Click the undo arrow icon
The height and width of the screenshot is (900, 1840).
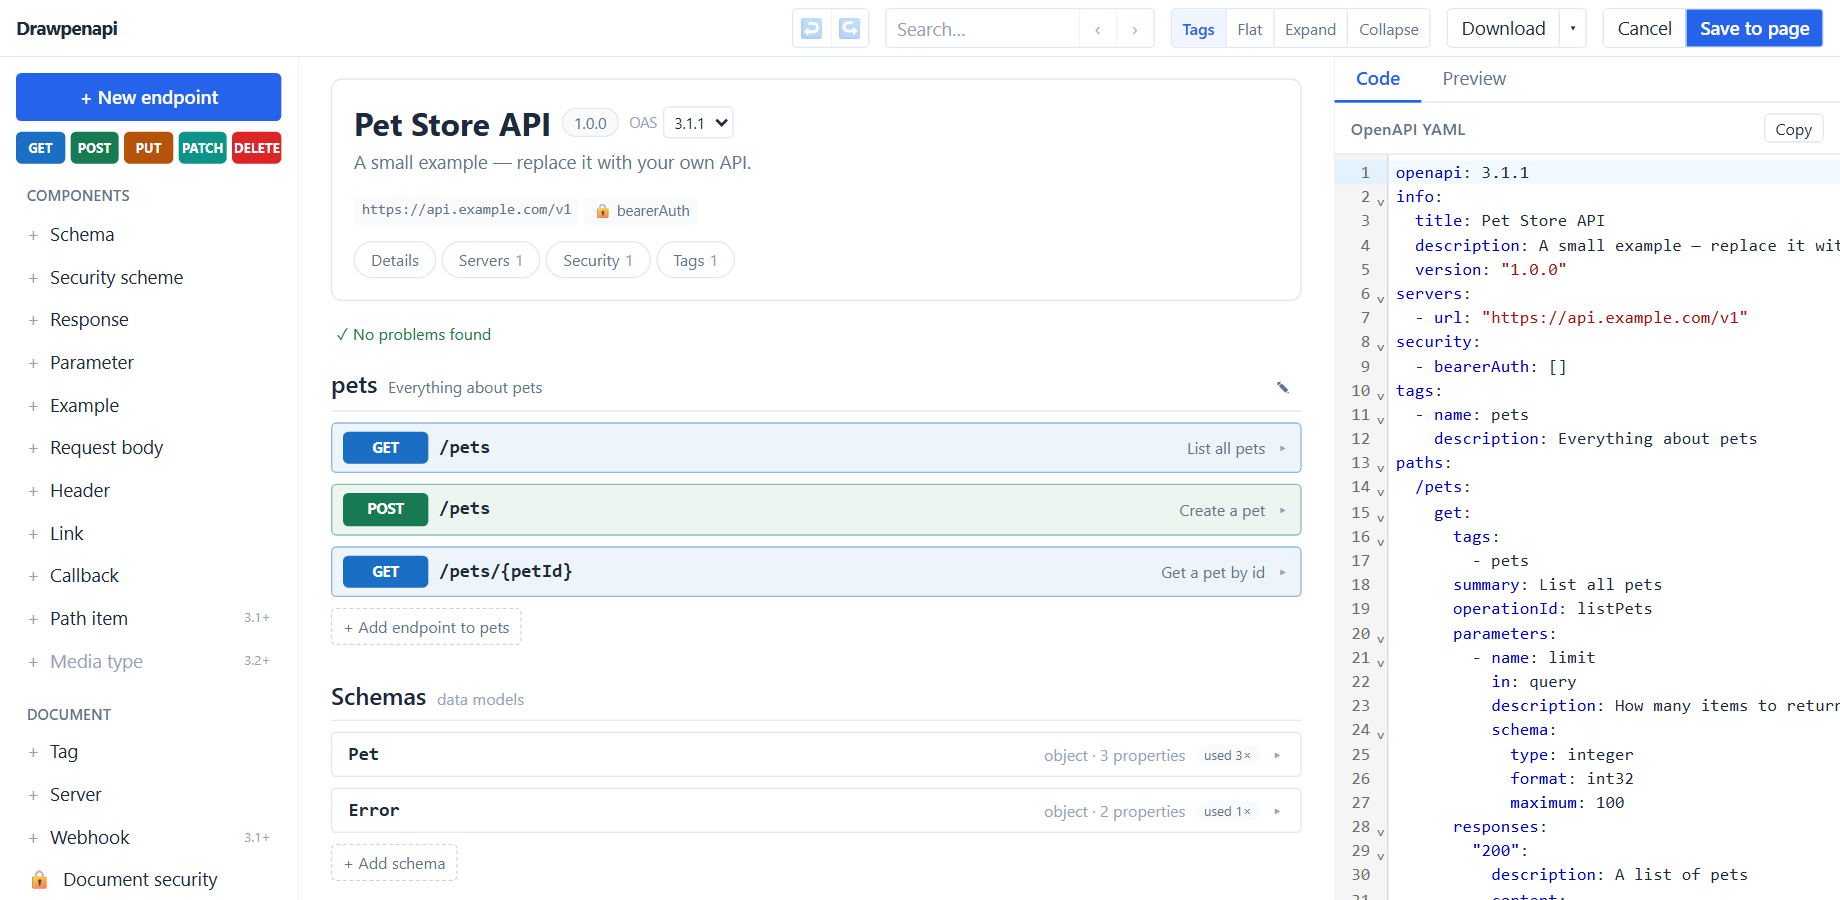pyautogui.click(x=812, y=28)
